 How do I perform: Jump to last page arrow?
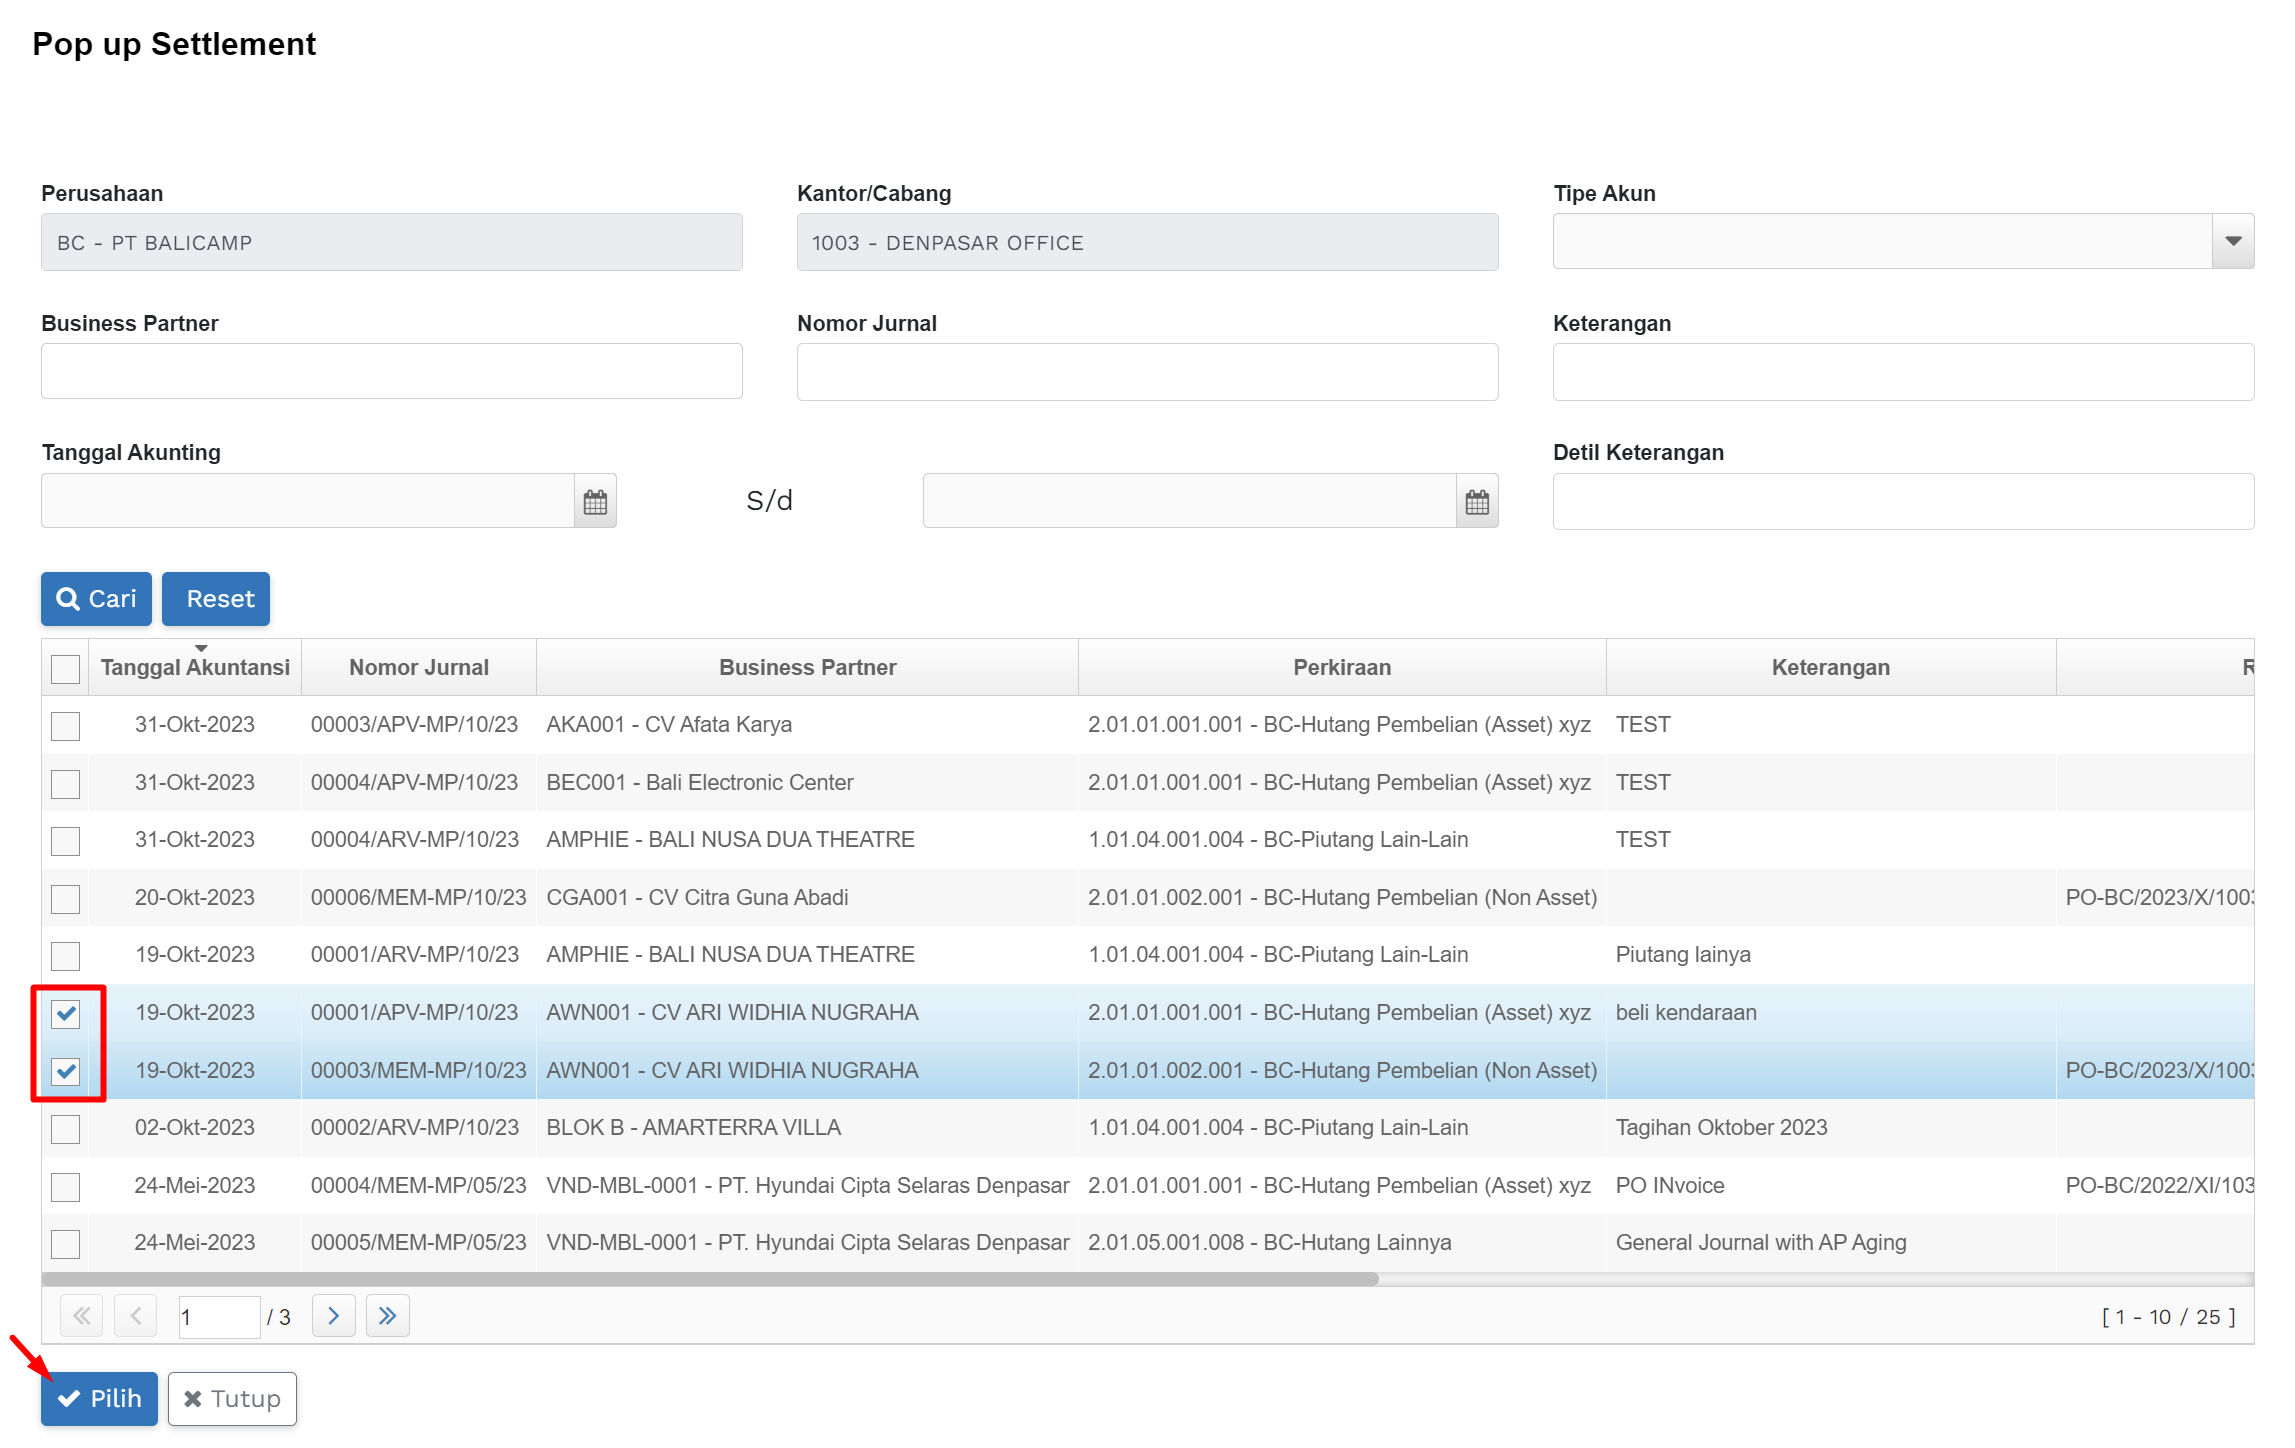pyautogui.click(x=387, y=1316)
